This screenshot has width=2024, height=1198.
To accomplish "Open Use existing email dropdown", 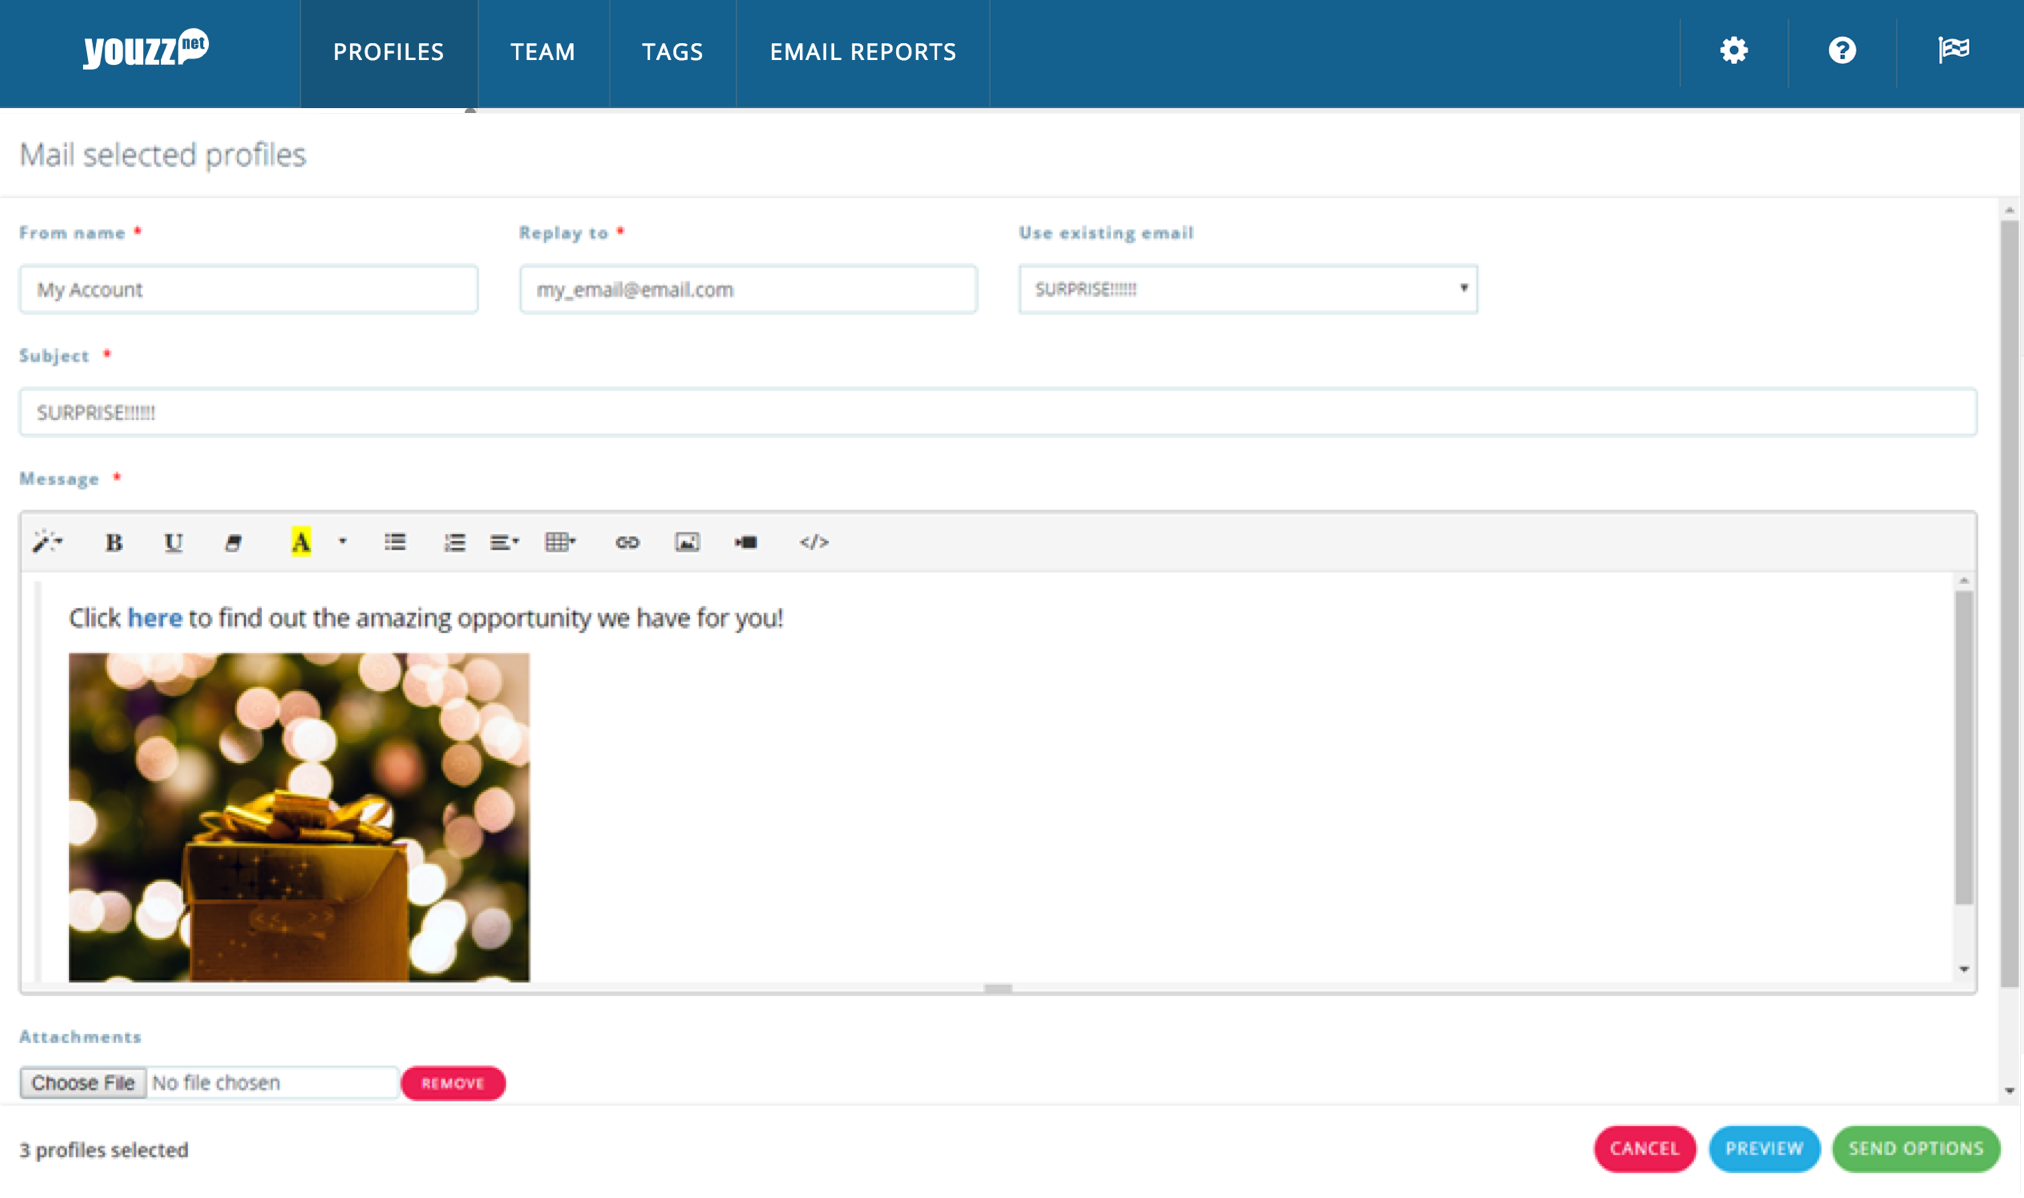I will pyautogui.click(x=1247, y=289).
